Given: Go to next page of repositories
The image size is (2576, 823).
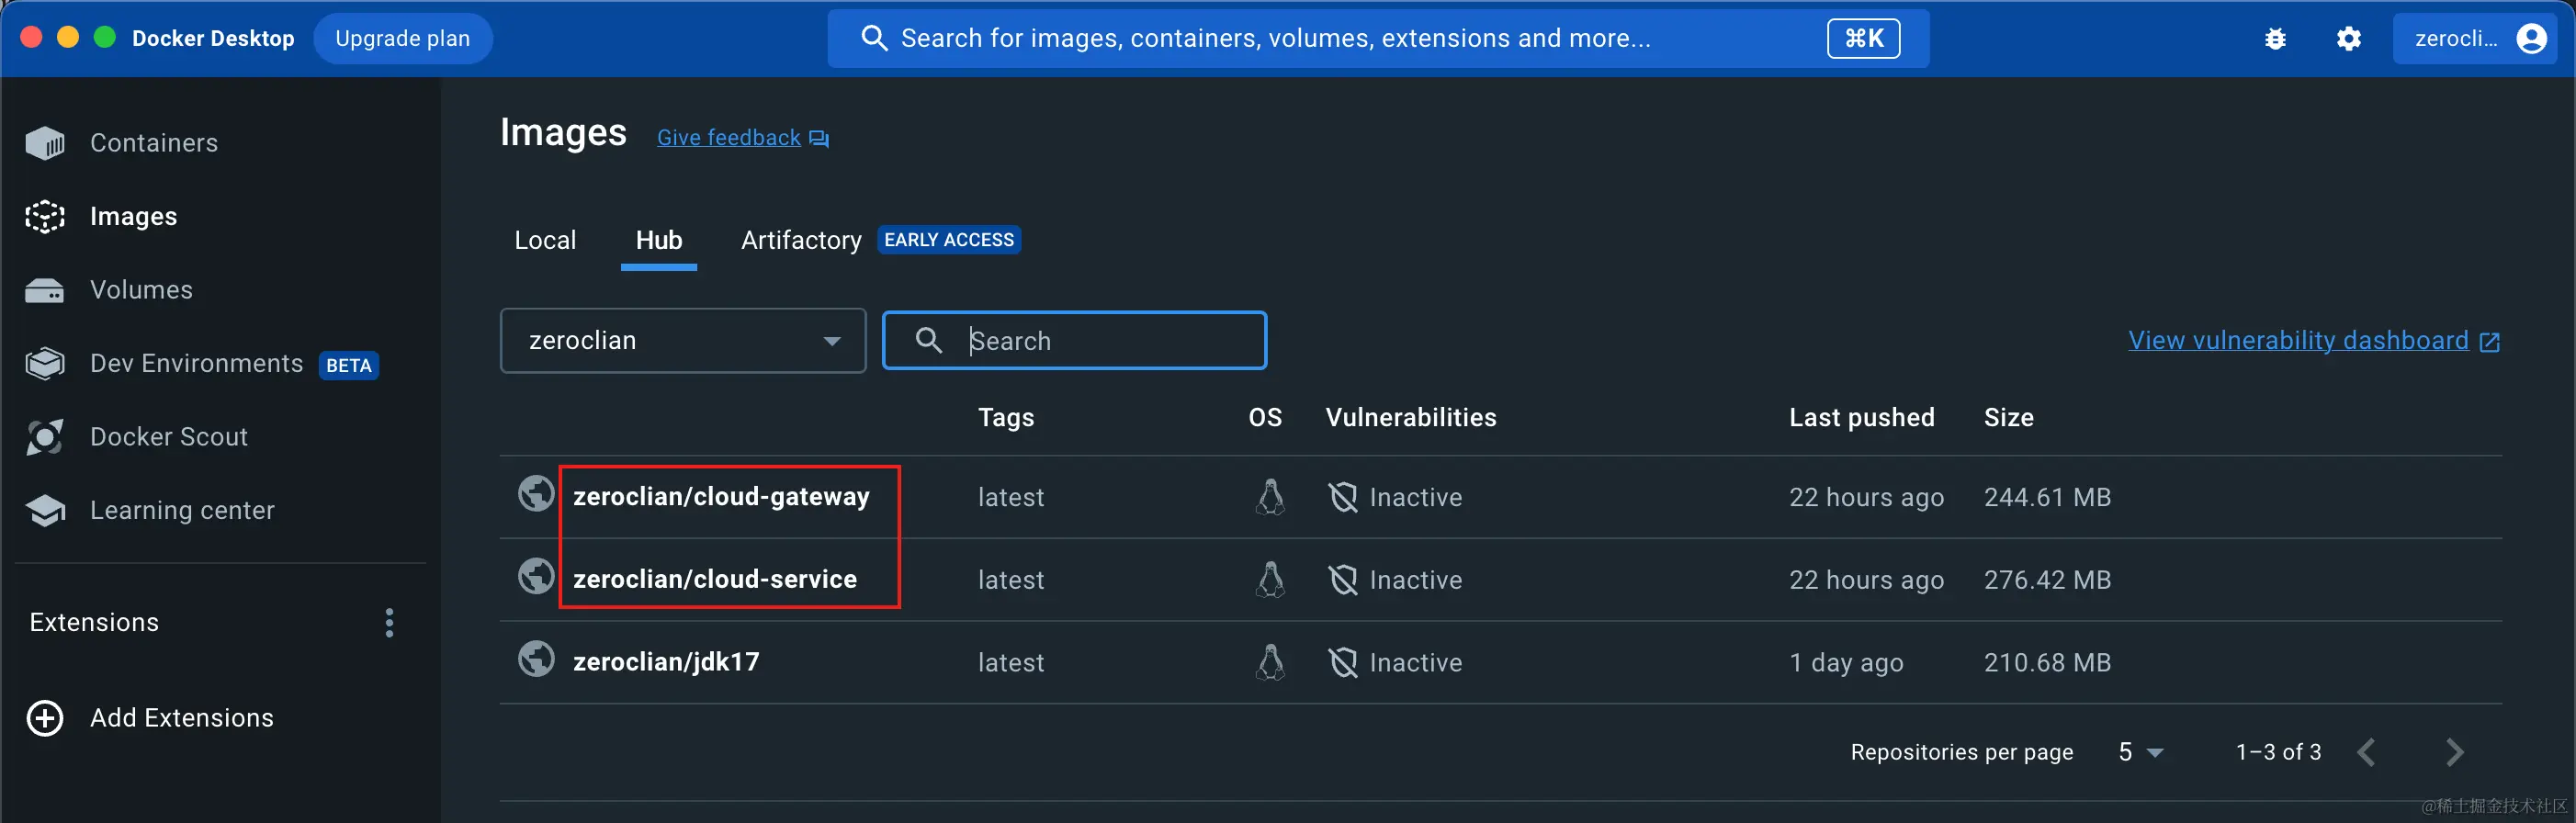Looking at the screenshot, I should pyautogui.click(x=2453, y=752).
